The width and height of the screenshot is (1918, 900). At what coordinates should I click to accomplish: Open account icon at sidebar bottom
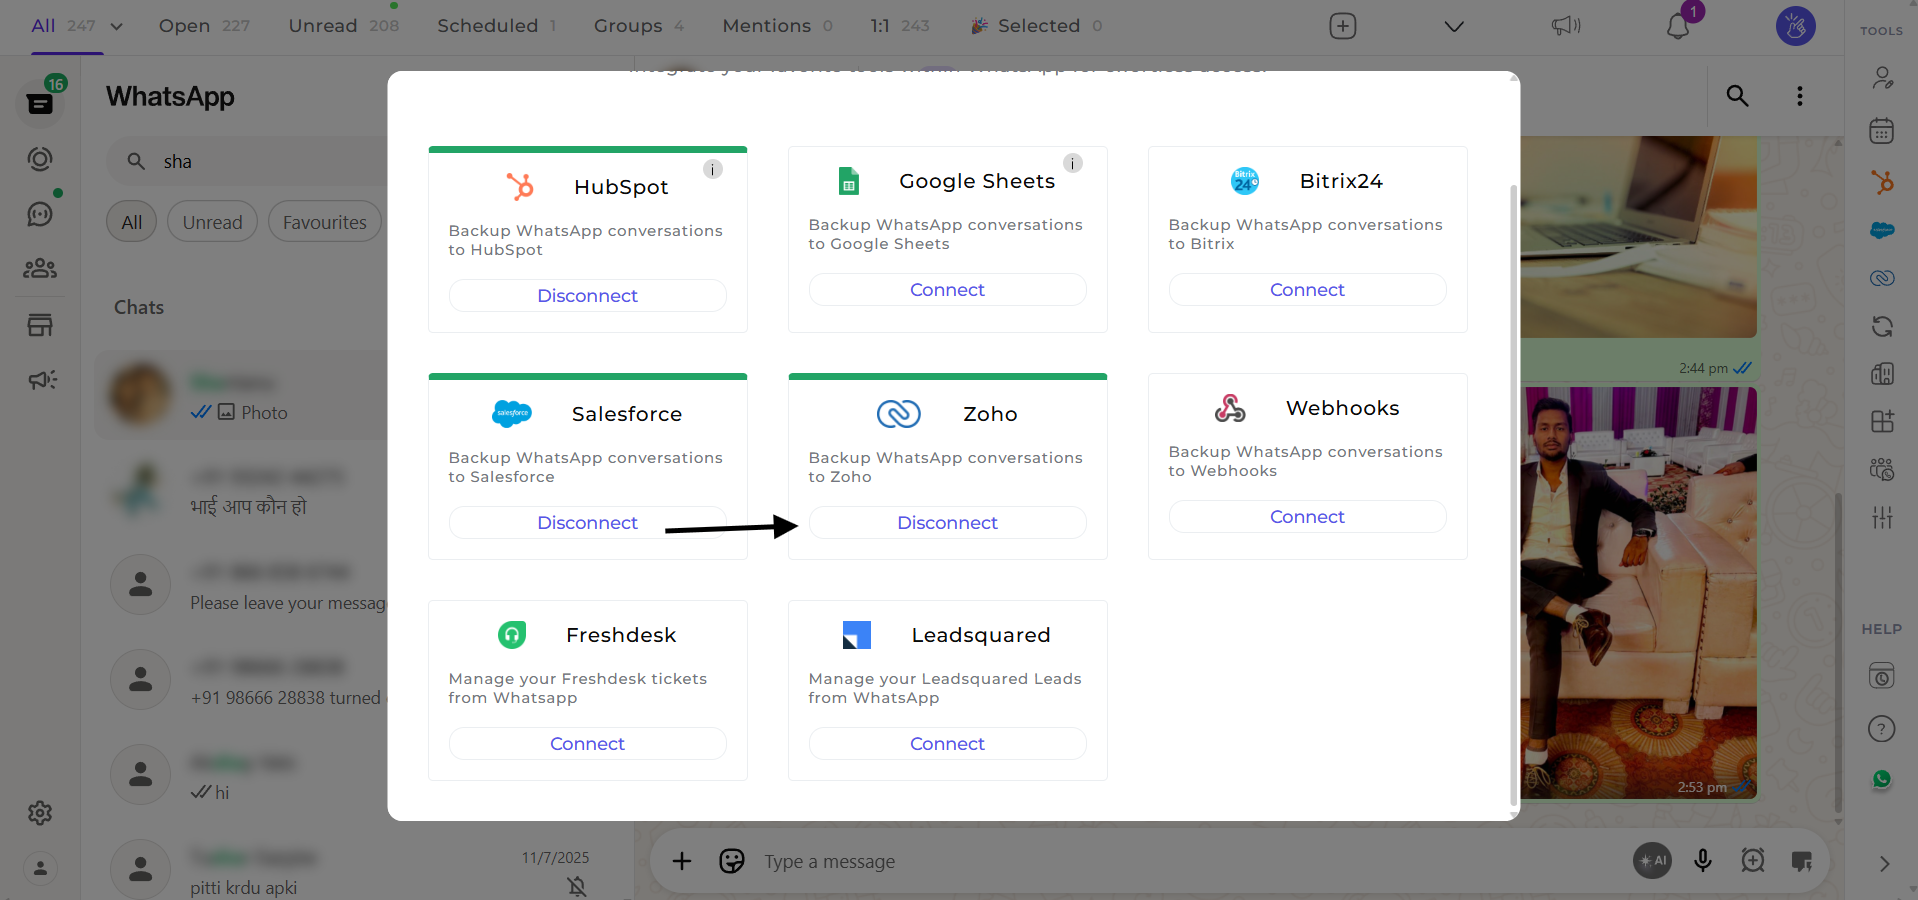[x=40, y=868]
